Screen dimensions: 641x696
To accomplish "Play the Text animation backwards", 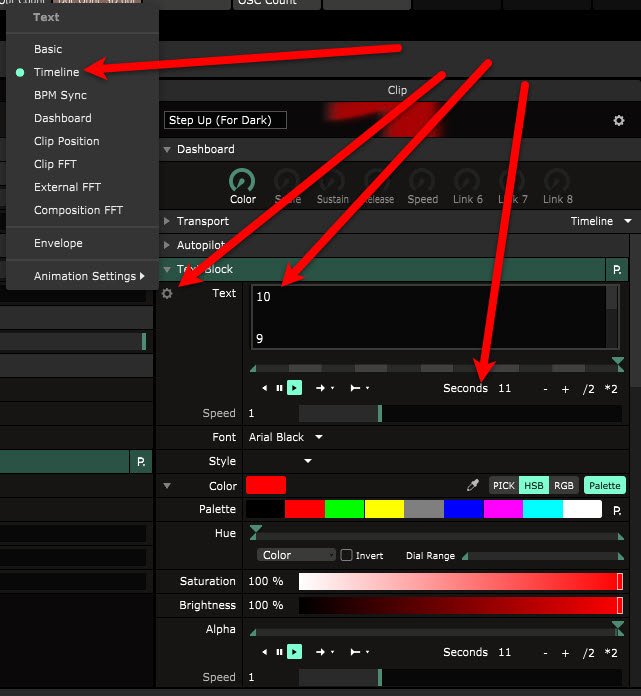I will (265, 388).
